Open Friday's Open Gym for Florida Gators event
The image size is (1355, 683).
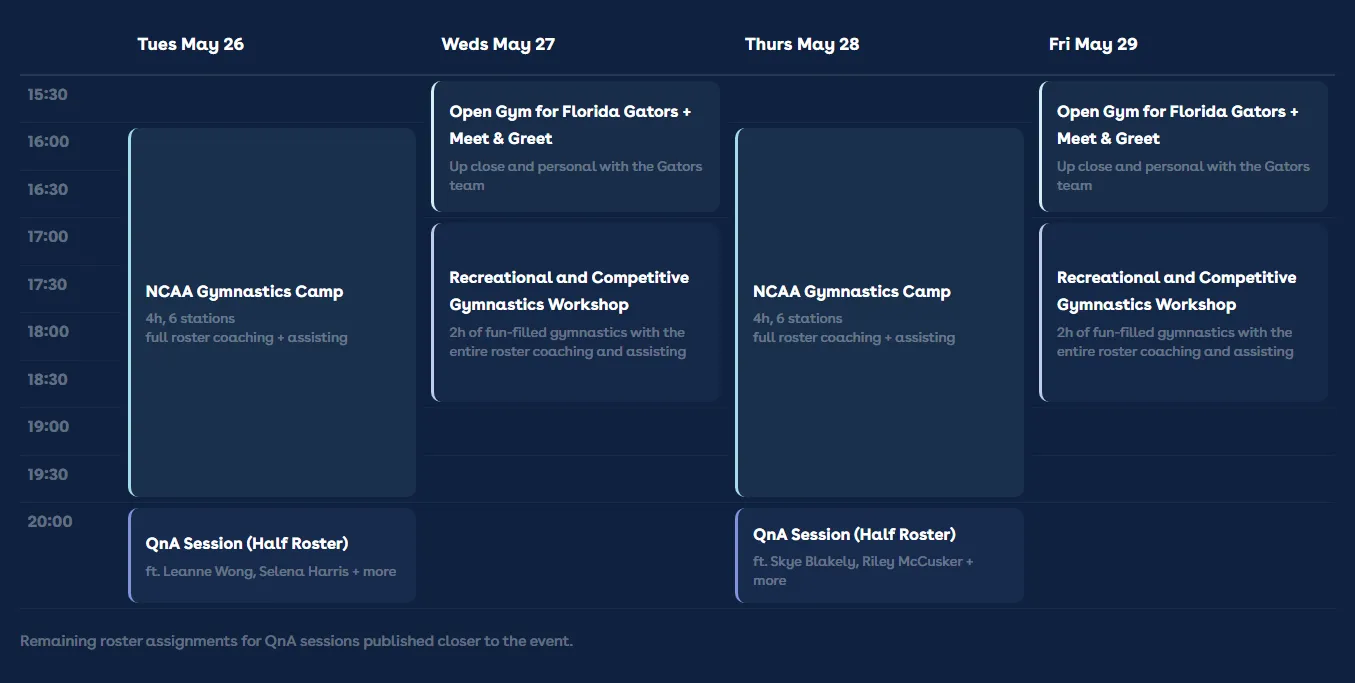[1183, 145]
